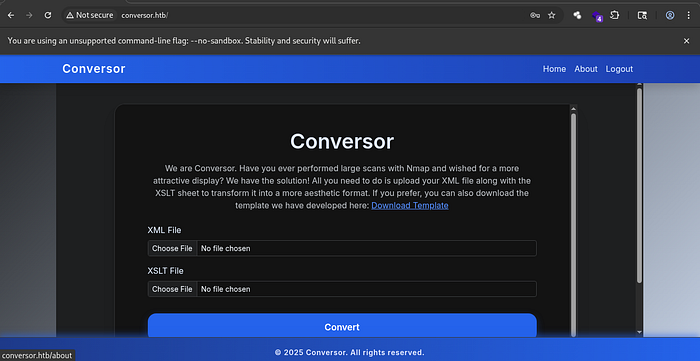Open the Chrome three-dot menu
Screen dimensions: 700x361
688,15
